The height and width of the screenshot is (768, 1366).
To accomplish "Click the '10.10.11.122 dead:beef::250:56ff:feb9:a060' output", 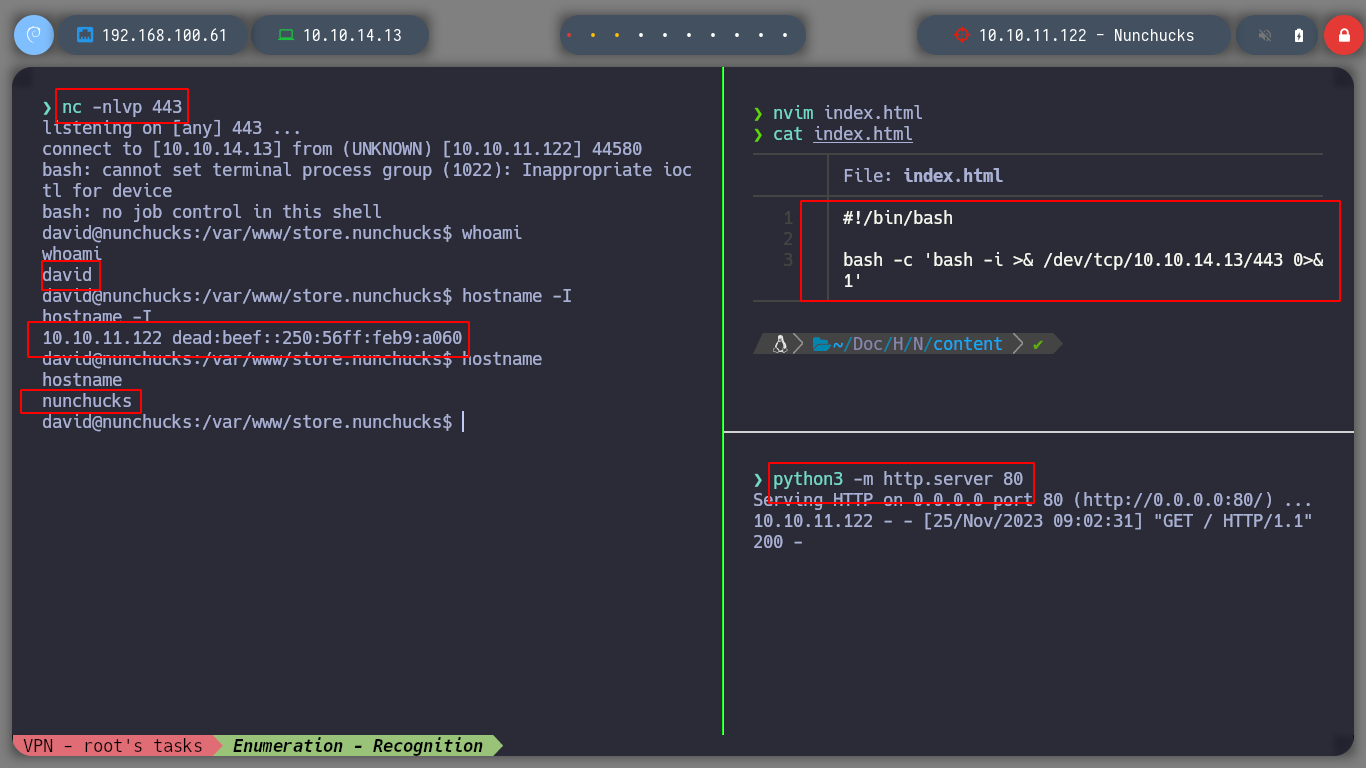I will (x=252, y=338).
